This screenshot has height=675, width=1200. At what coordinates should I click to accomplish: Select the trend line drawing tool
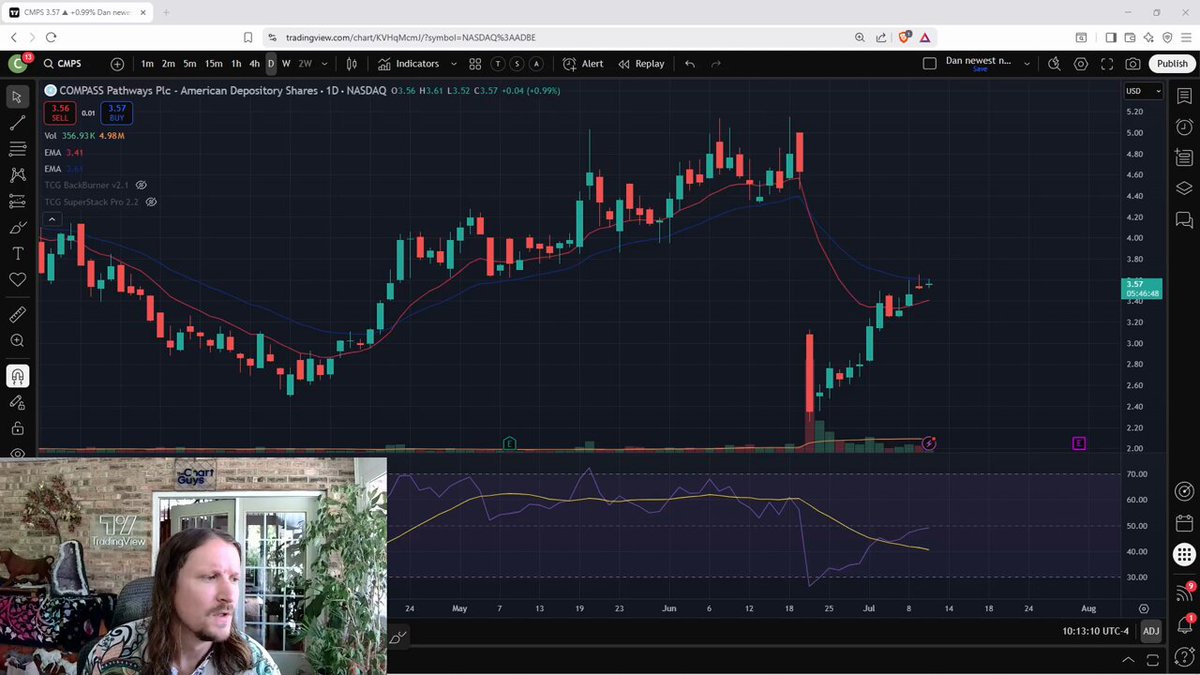(x=17, y=123)
